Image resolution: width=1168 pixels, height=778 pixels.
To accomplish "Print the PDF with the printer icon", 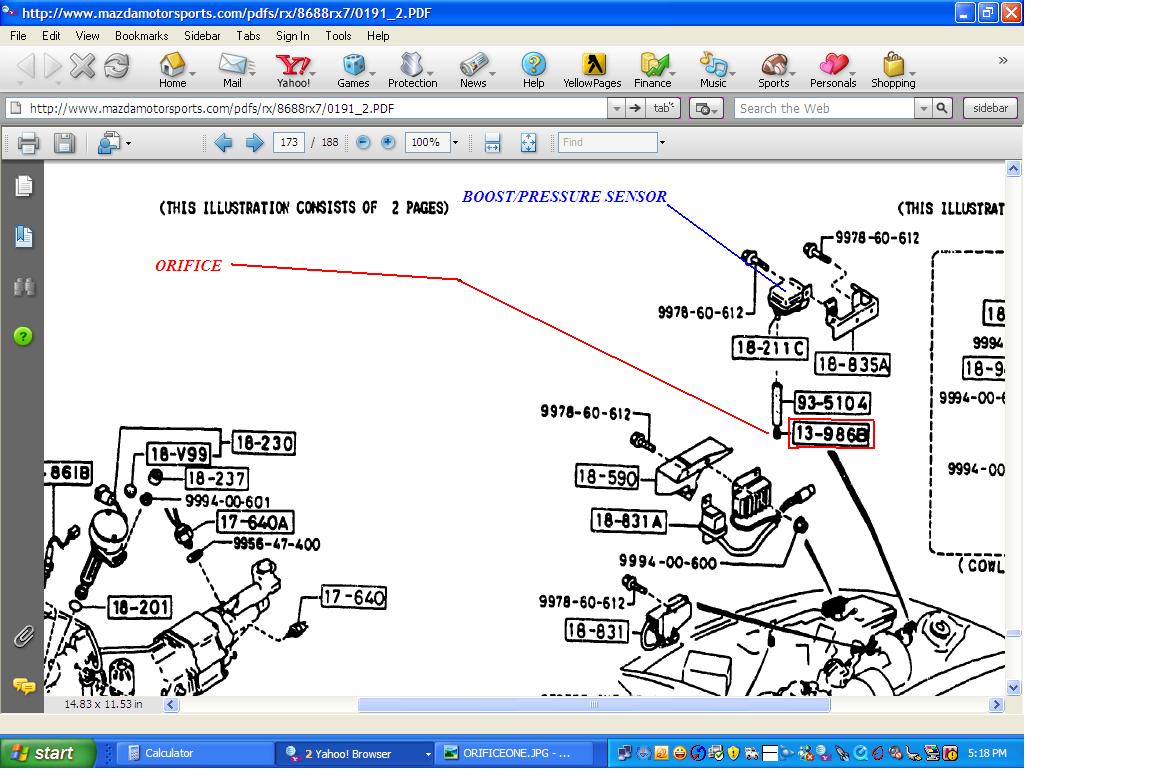I will 28,142.
